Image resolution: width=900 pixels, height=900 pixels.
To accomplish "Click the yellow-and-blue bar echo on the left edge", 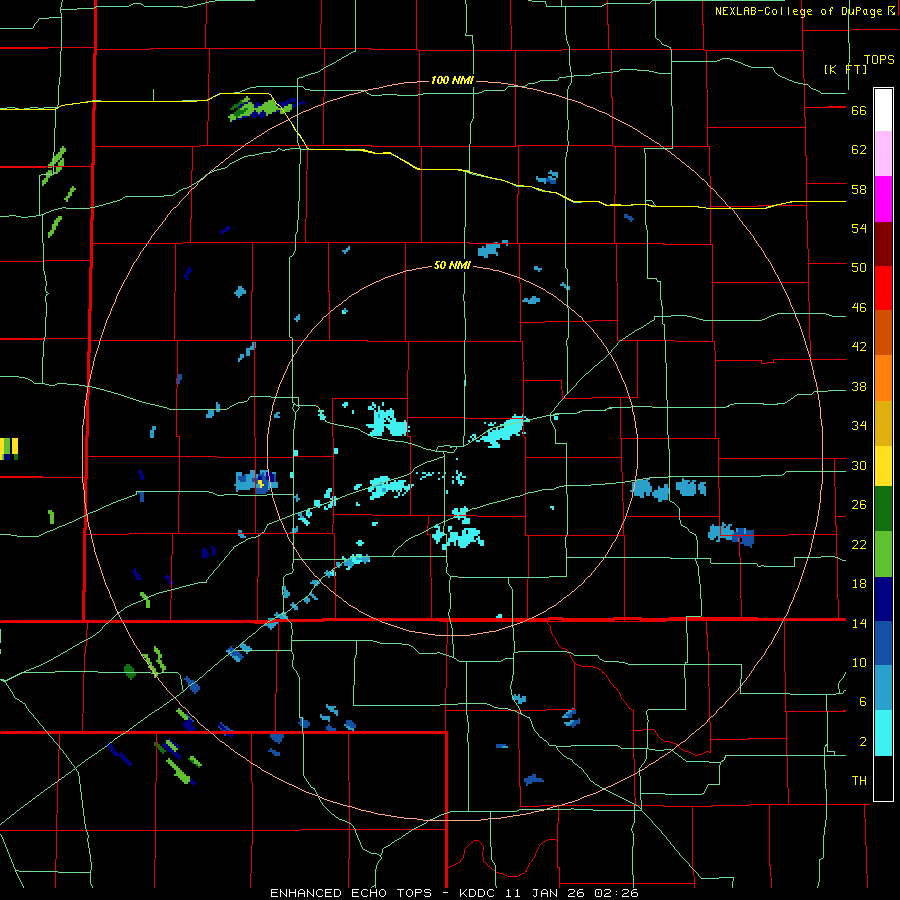I will tap(9, 448).
